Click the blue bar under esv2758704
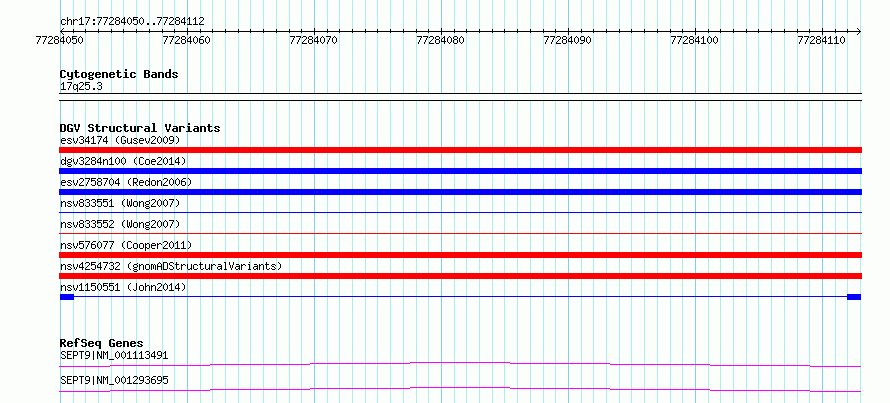Screen dimensions: 890x403 pyautogui.click(x=460, y=192)
